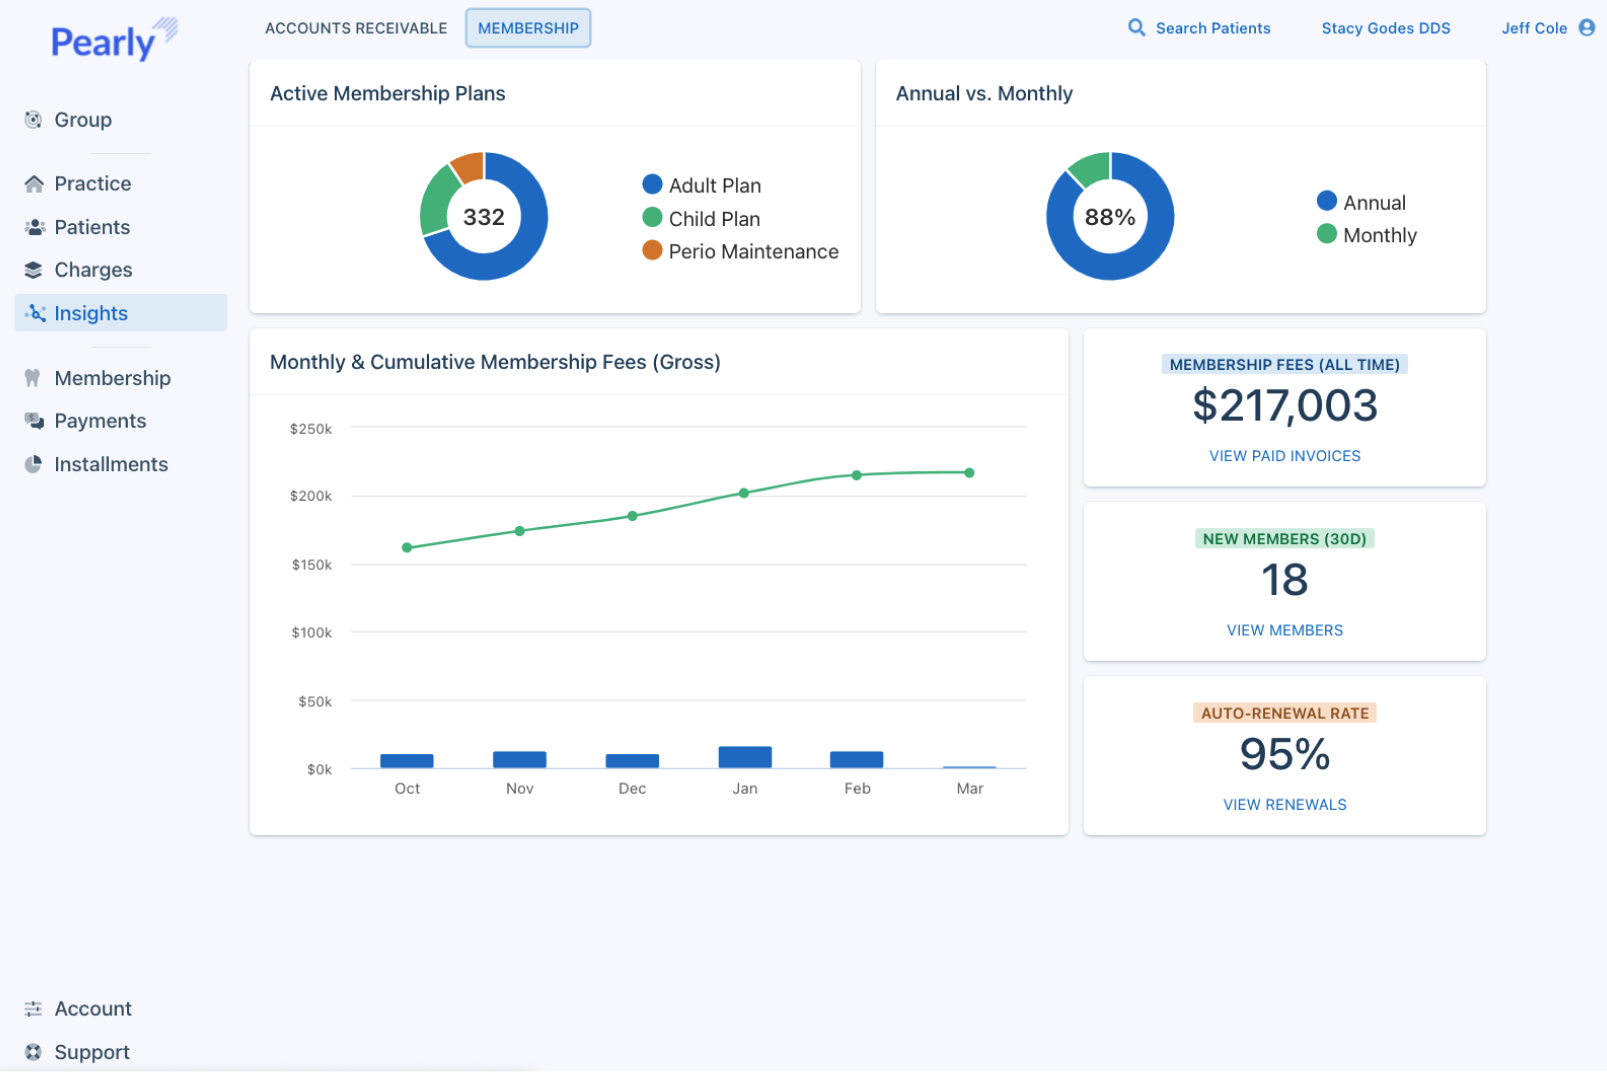Click the $217,003 membership fees value
Viewport: 1607px width, 1072px height.
1285,406
